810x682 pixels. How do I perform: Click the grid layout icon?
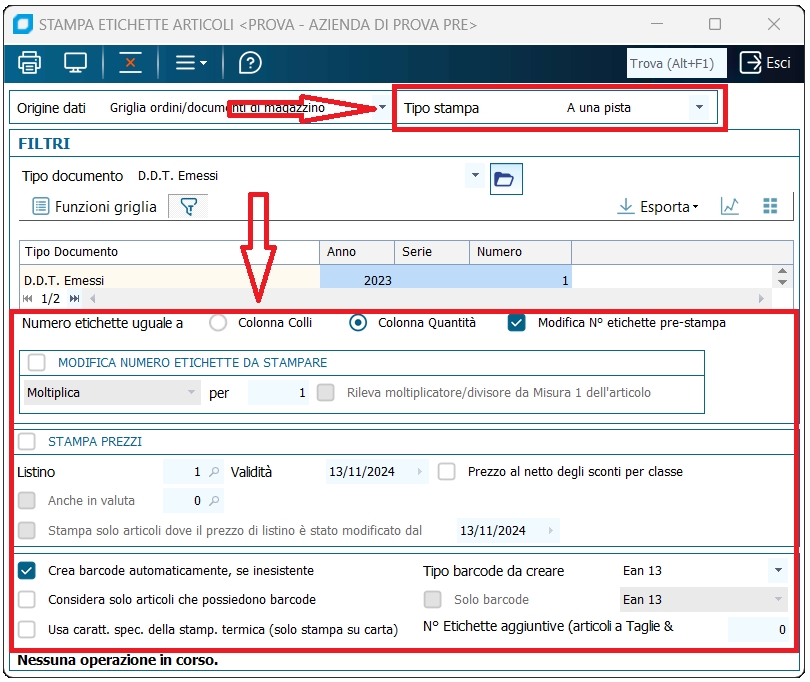point(770,206)
